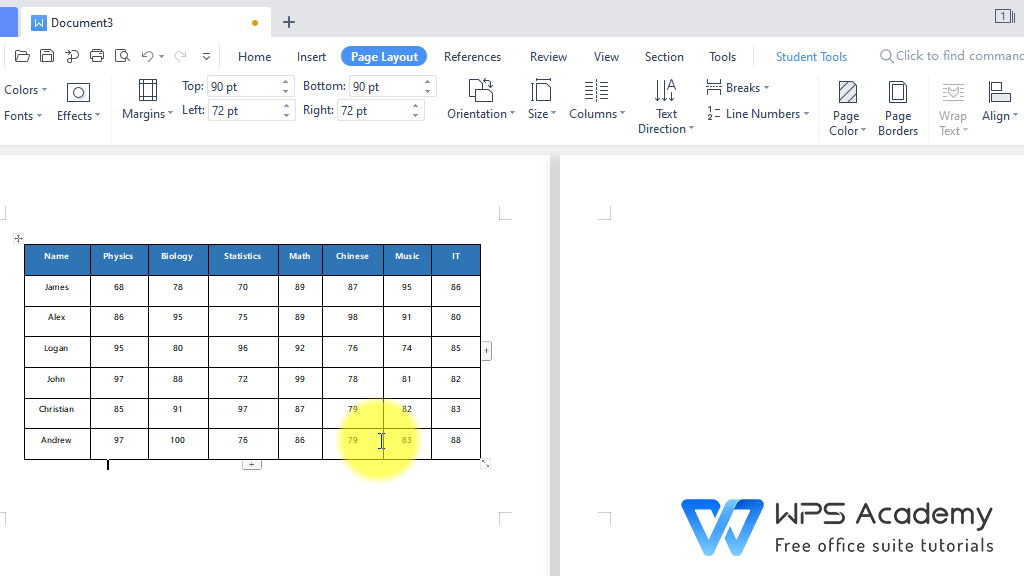The width and height of the screenshot is (1024, 576).
Task: Click the Click to find command search box
Action: (950, 56)
